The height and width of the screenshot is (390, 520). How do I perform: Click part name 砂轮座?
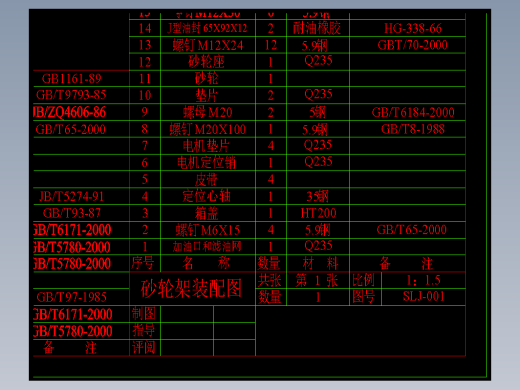tap(206, 62)
